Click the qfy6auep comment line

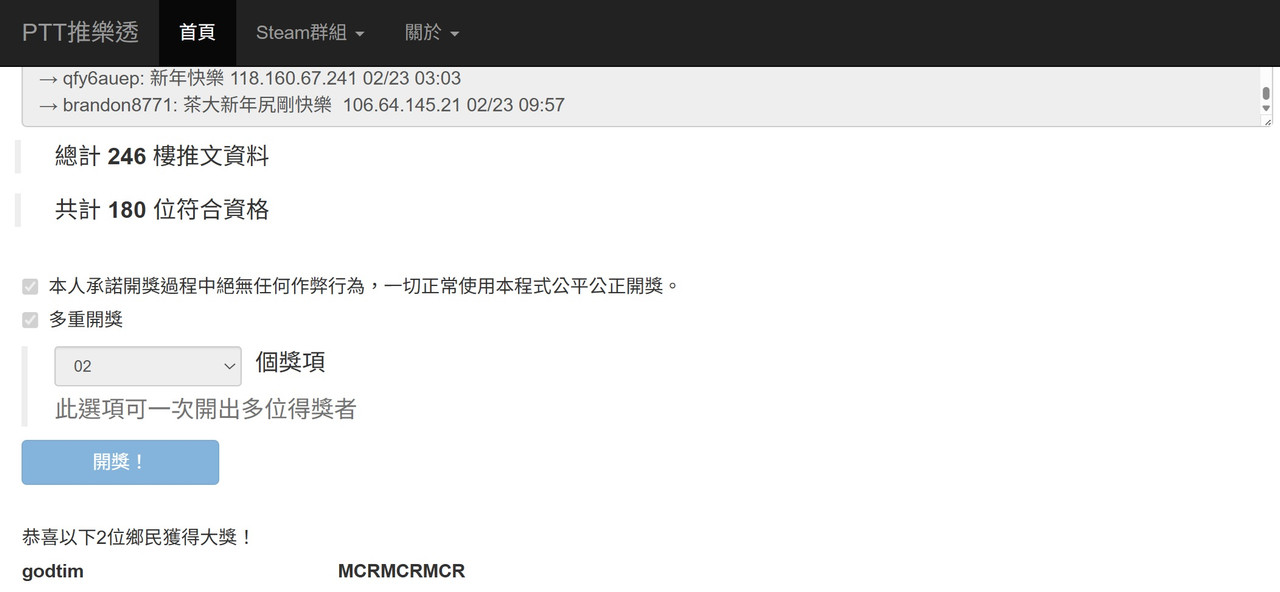pos(249,78)
